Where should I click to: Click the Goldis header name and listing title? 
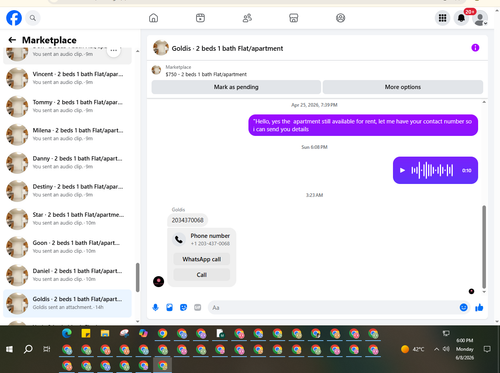[x=227, y=48]
